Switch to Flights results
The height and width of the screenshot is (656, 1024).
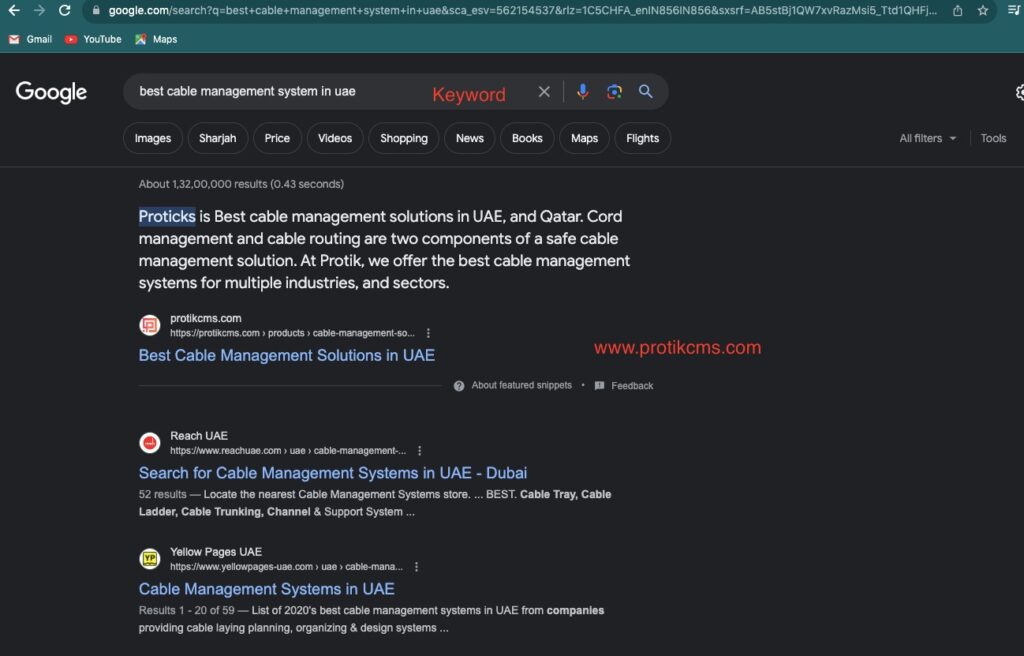(643, 139)
